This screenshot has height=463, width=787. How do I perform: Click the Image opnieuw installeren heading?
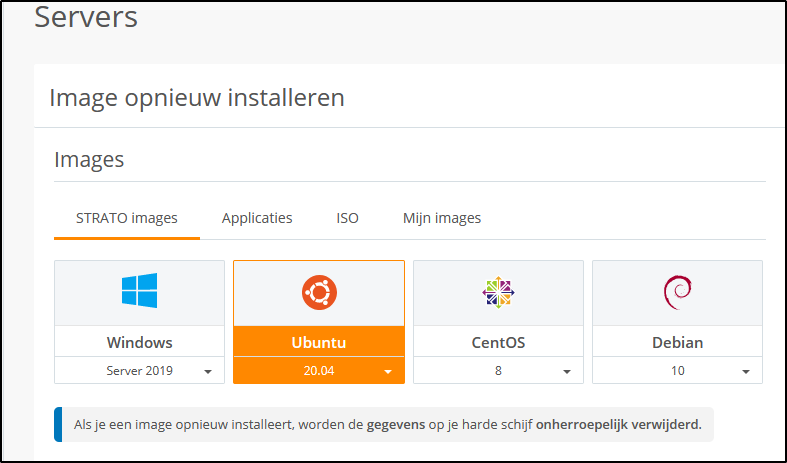[197, 98]
